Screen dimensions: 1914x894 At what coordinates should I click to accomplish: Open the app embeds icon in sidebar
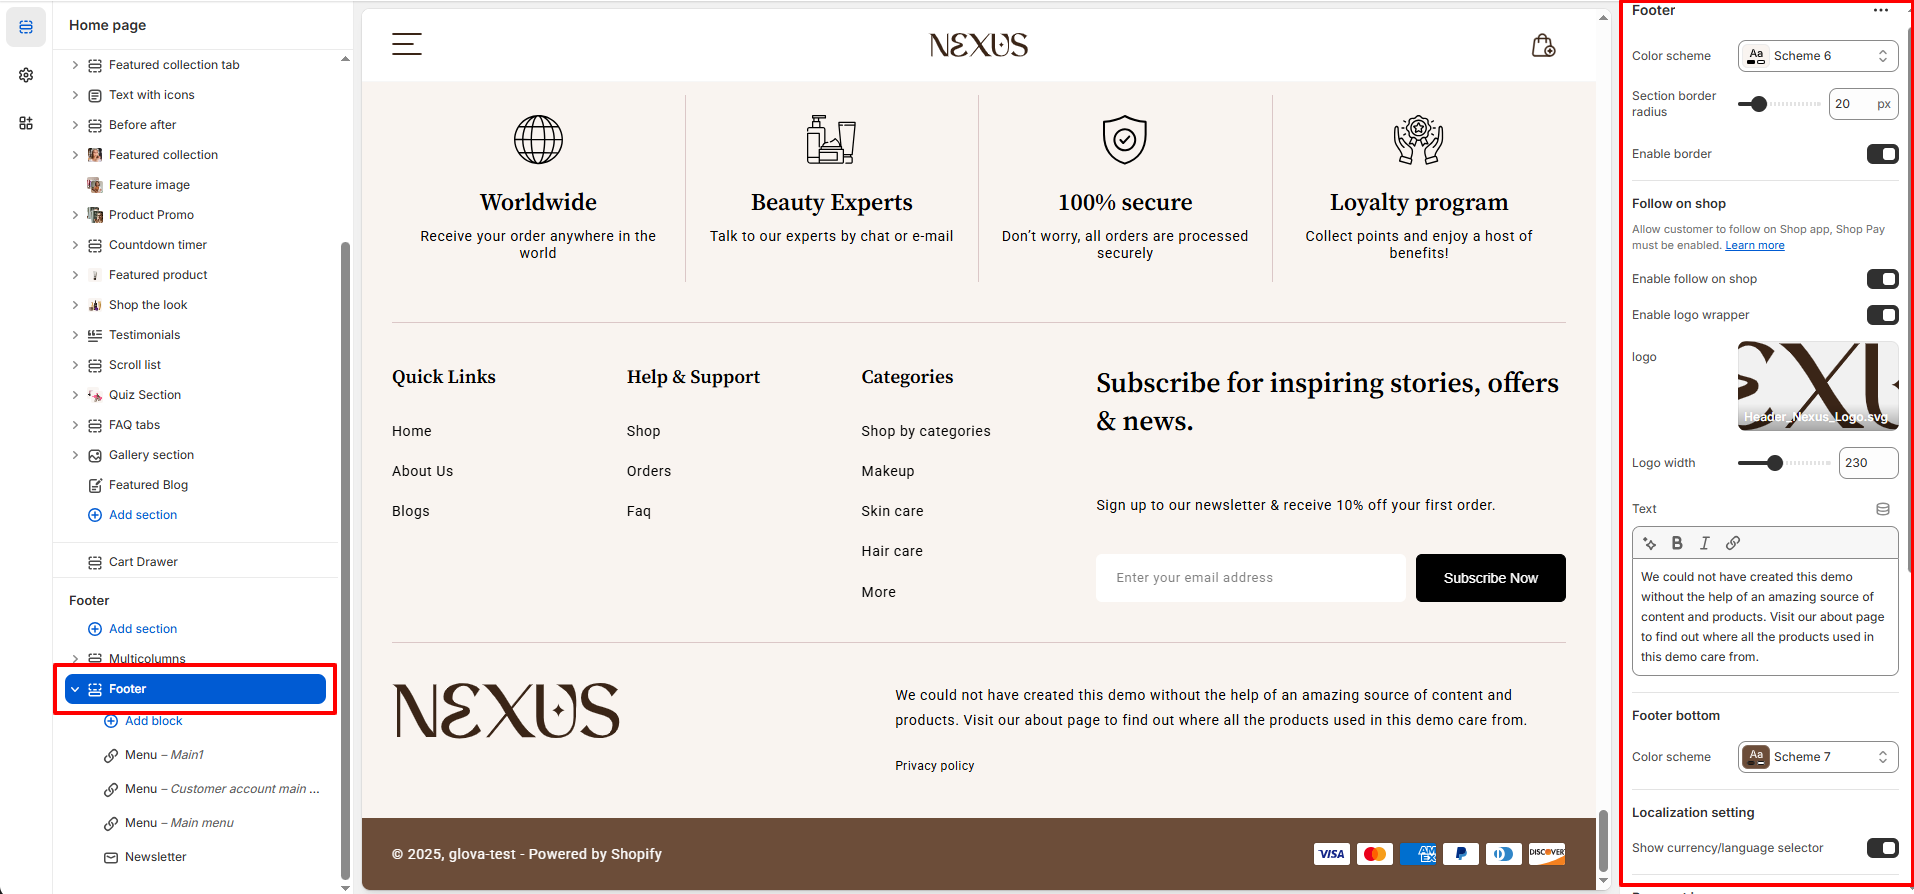26,123
